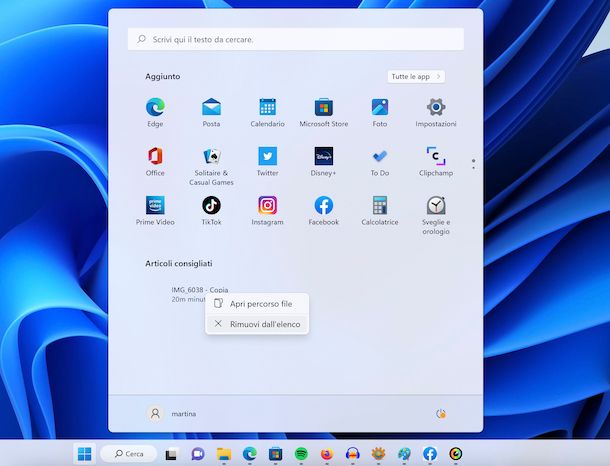Open Impostazioni settings app

(436, 112)
